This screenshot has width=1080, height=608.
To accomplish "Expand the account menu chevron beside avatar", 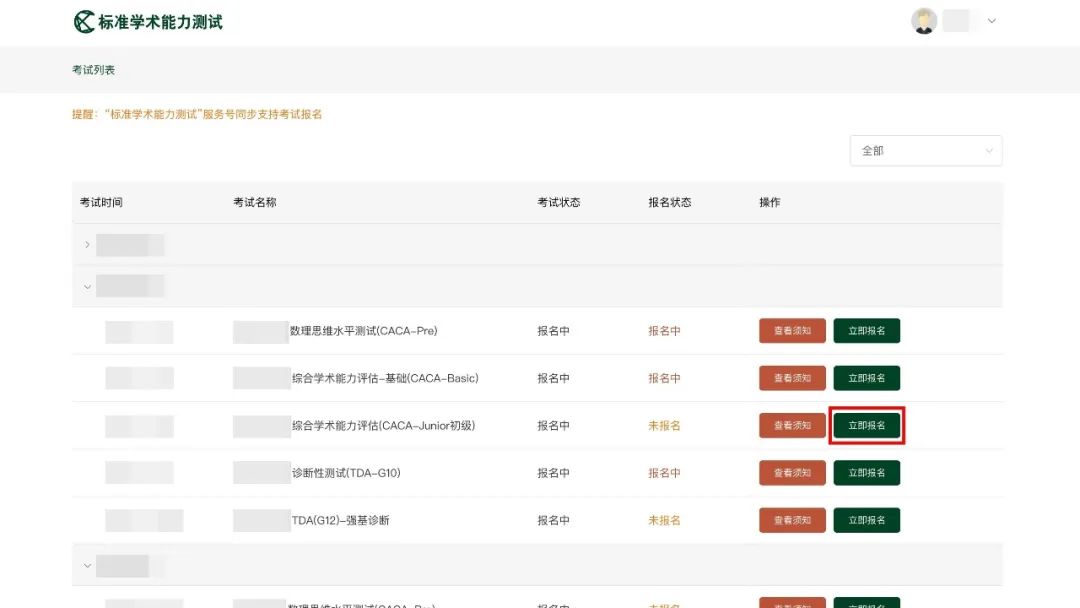I will coord(991,21).
